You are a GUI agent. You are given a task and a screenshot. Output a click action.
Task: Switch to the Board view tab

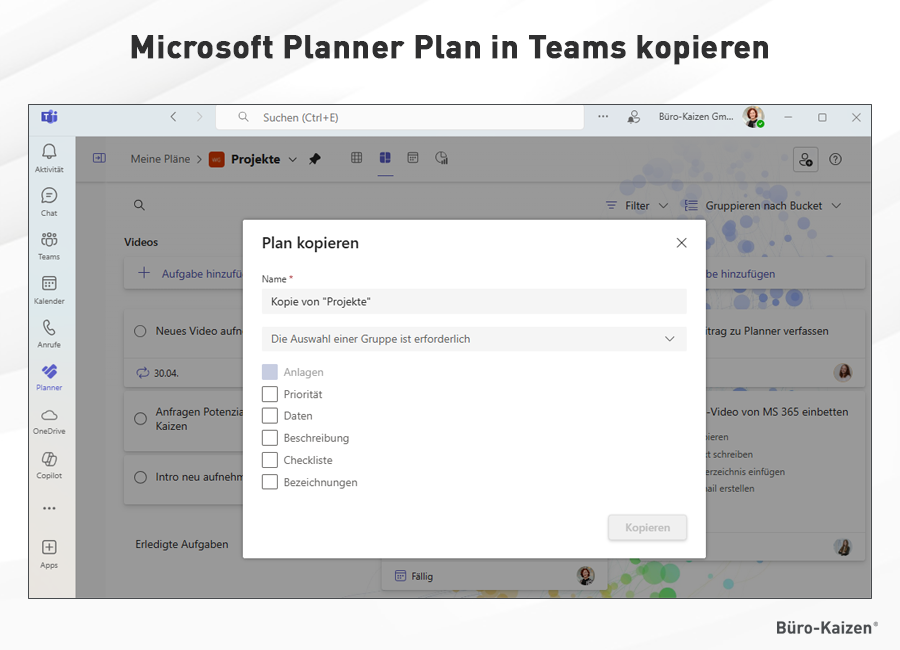point(385,157)
